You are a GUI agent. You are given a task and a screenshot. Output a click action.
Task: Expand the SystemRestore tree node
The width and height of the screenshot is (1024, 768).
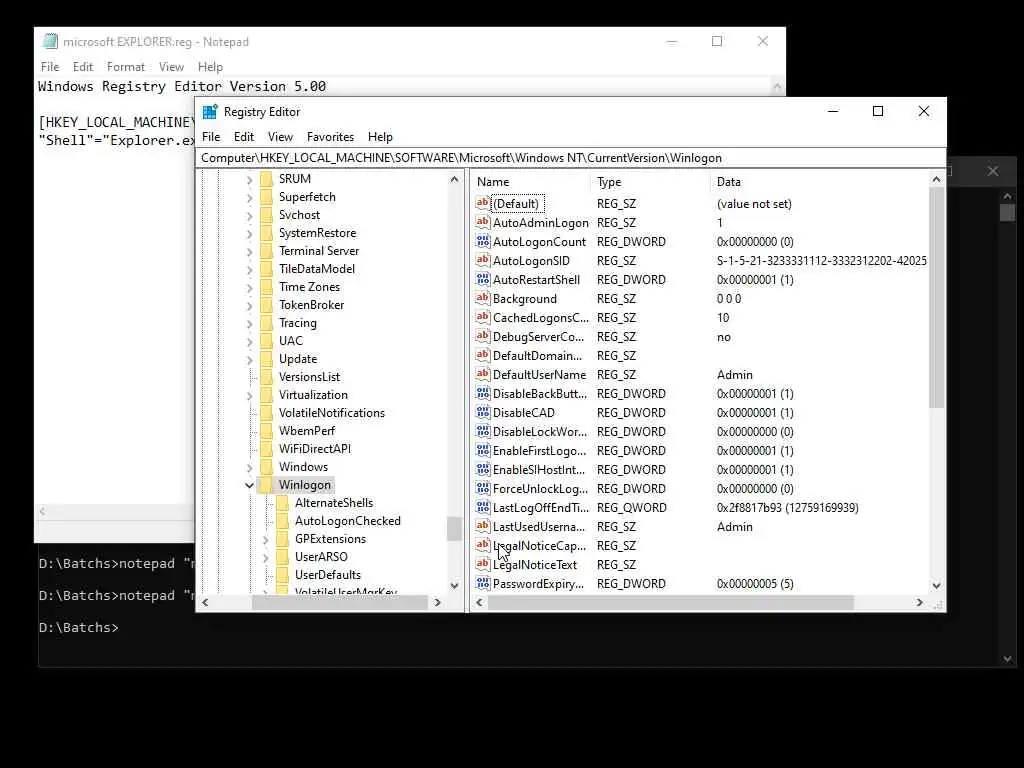(249, 233)
